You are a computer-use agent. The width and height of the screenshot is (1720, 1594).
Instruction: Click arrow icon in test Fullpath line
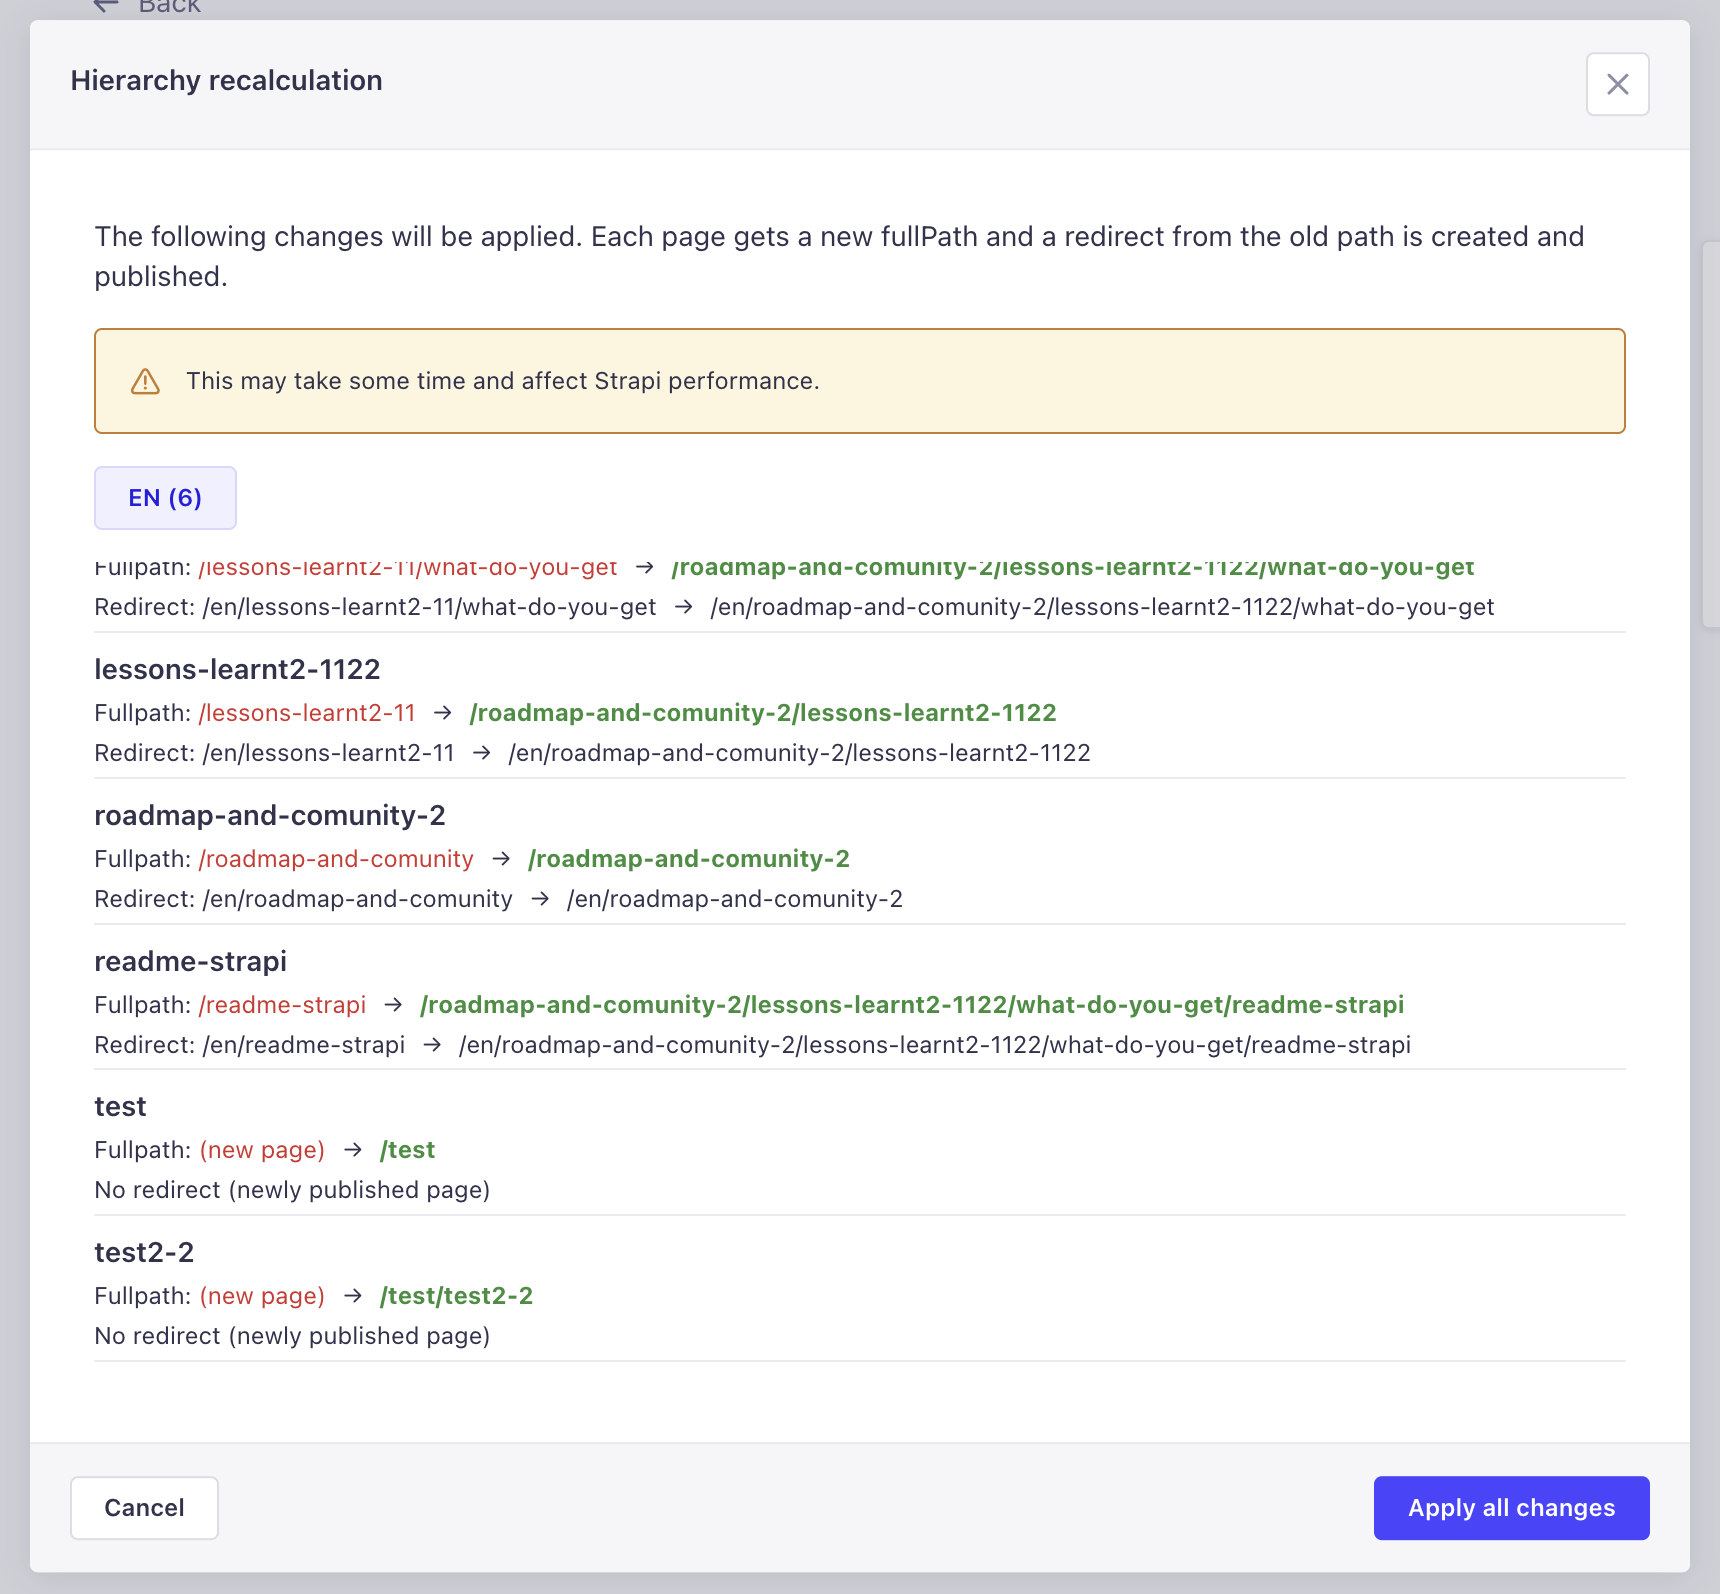pyautogui.click(x=352, y=1150)
